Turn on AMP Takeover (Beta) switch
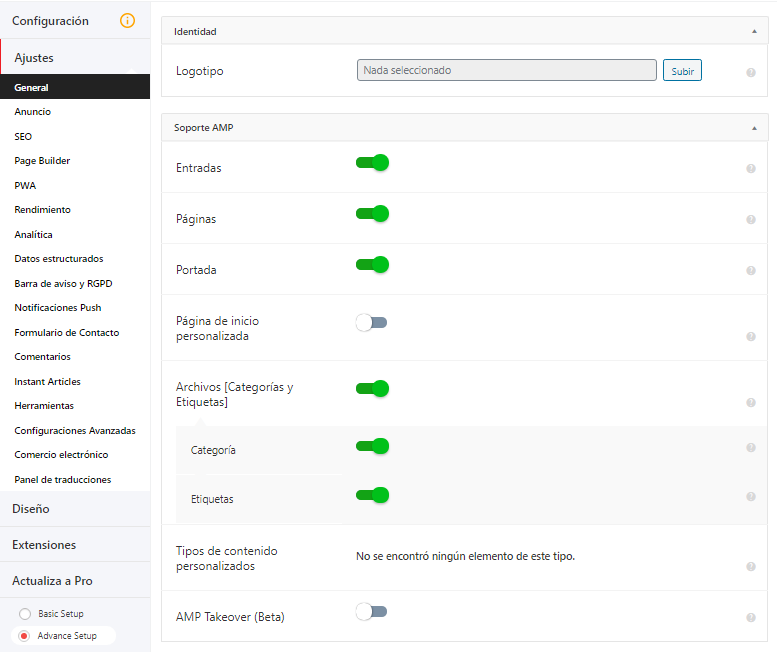 [x=371, y=611]
